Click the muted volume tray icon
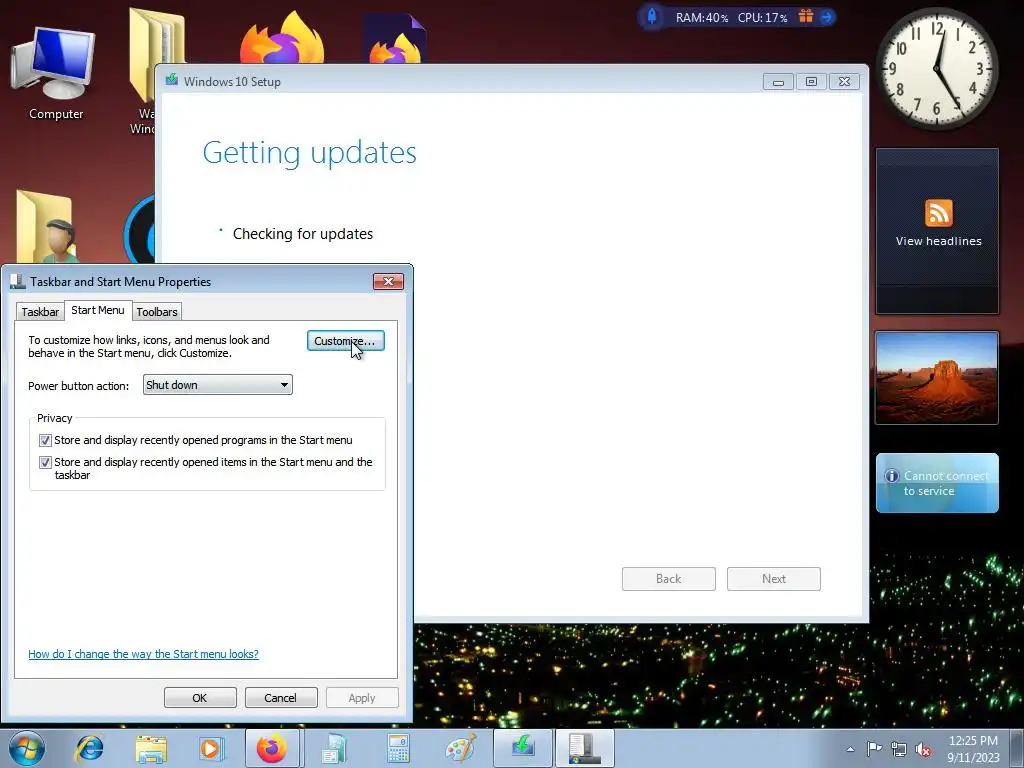Screen dimensions: 1024x768 (x=923, y=750)
